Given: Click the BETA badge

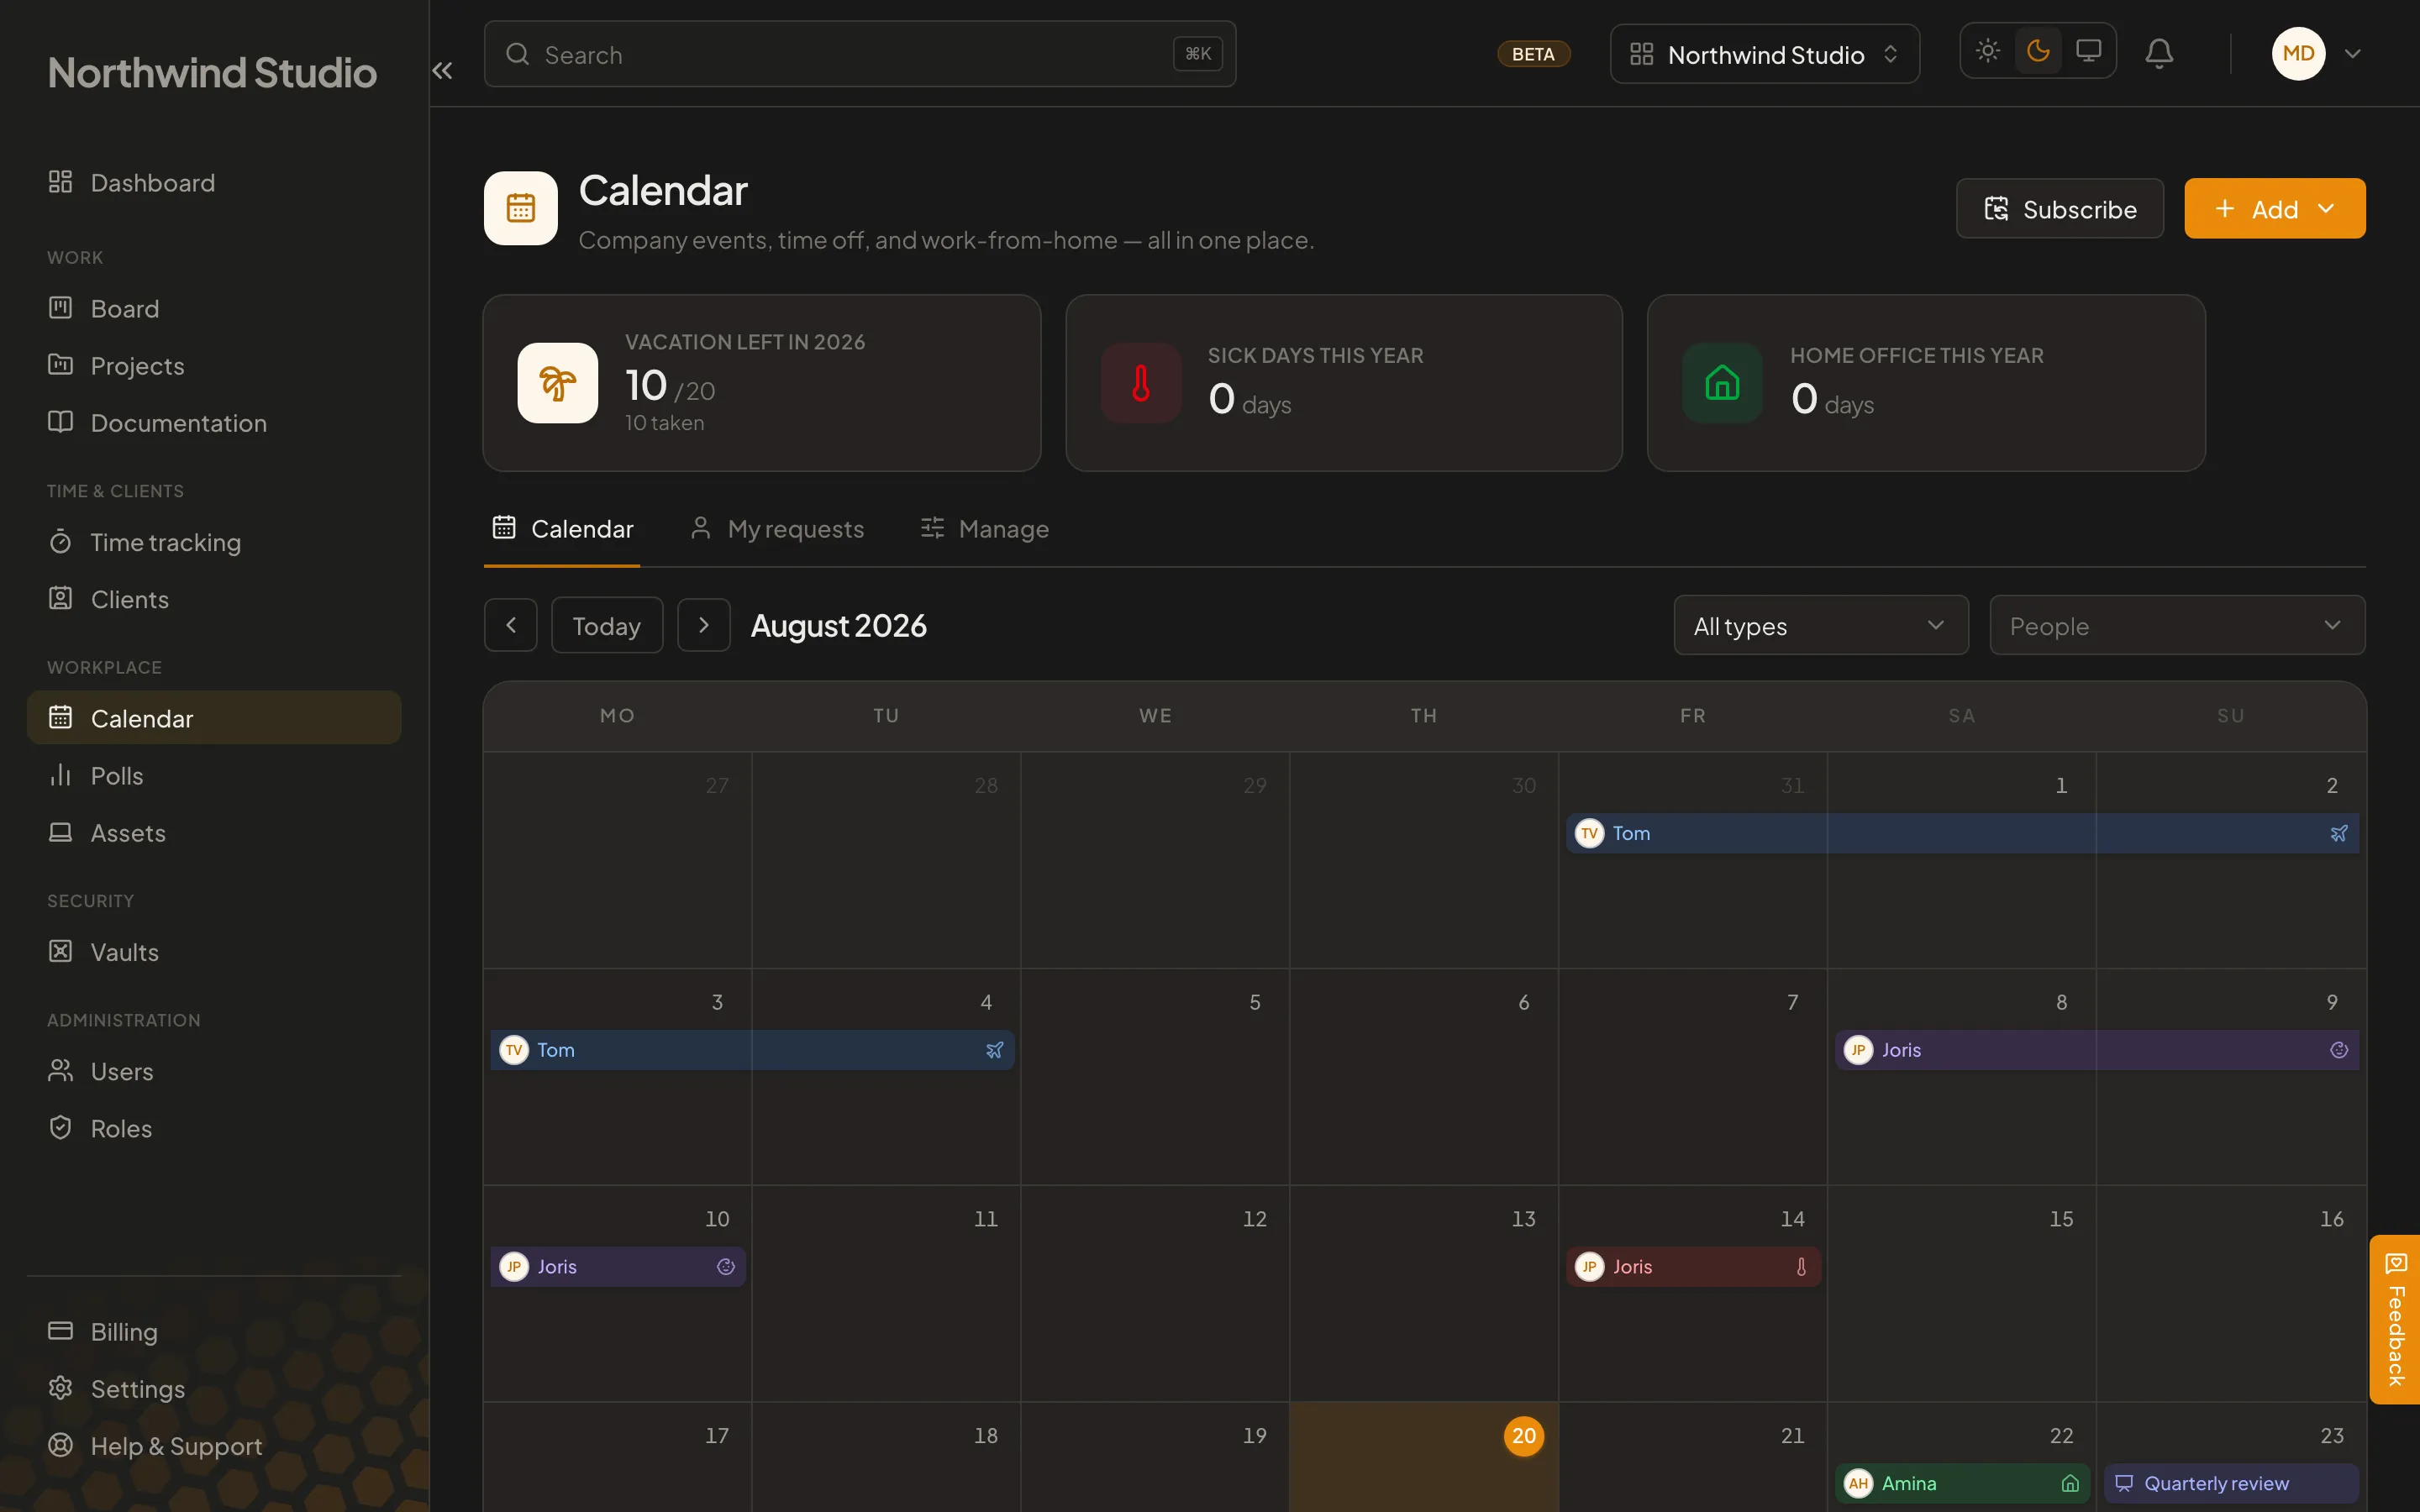Looking at the screenshot, I should point(1533,54).
